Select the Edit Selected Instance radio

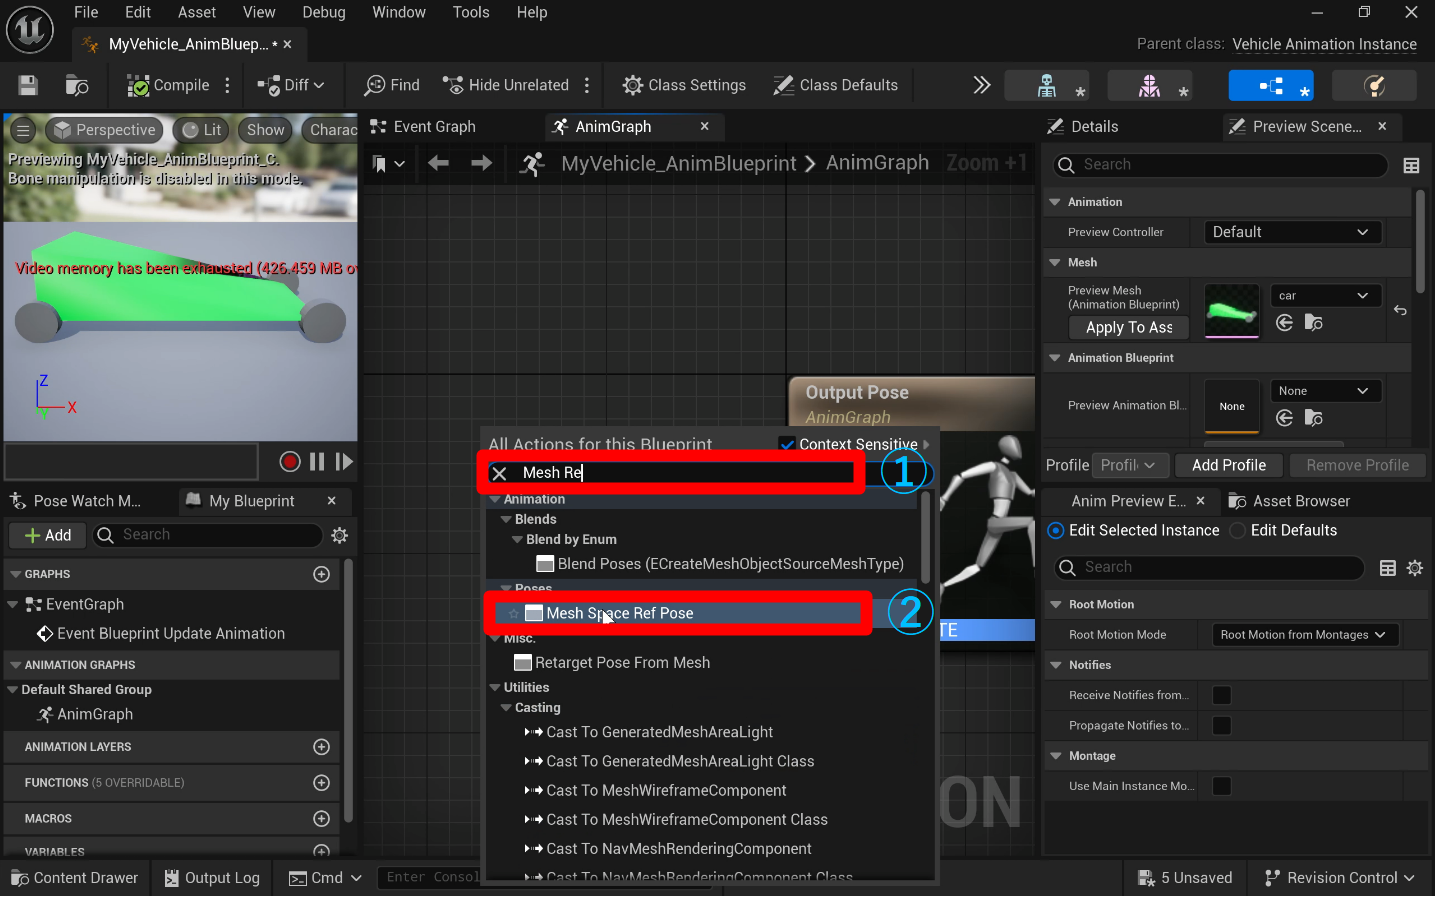click(x=1056, y=531)
